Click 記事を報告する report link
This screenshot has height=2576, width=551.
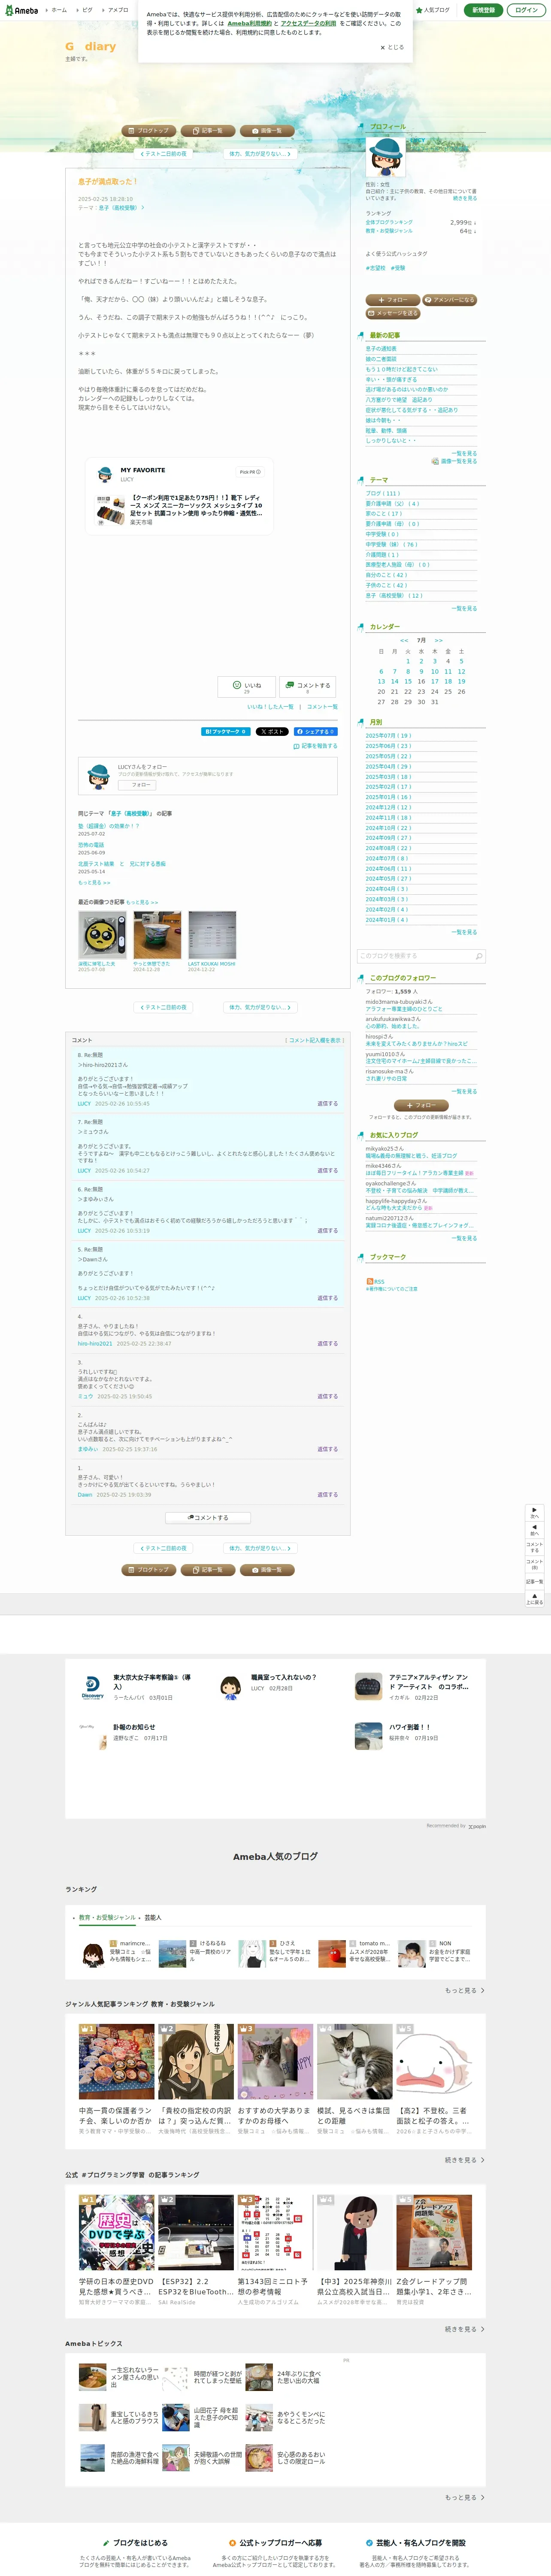pos(315,746)
